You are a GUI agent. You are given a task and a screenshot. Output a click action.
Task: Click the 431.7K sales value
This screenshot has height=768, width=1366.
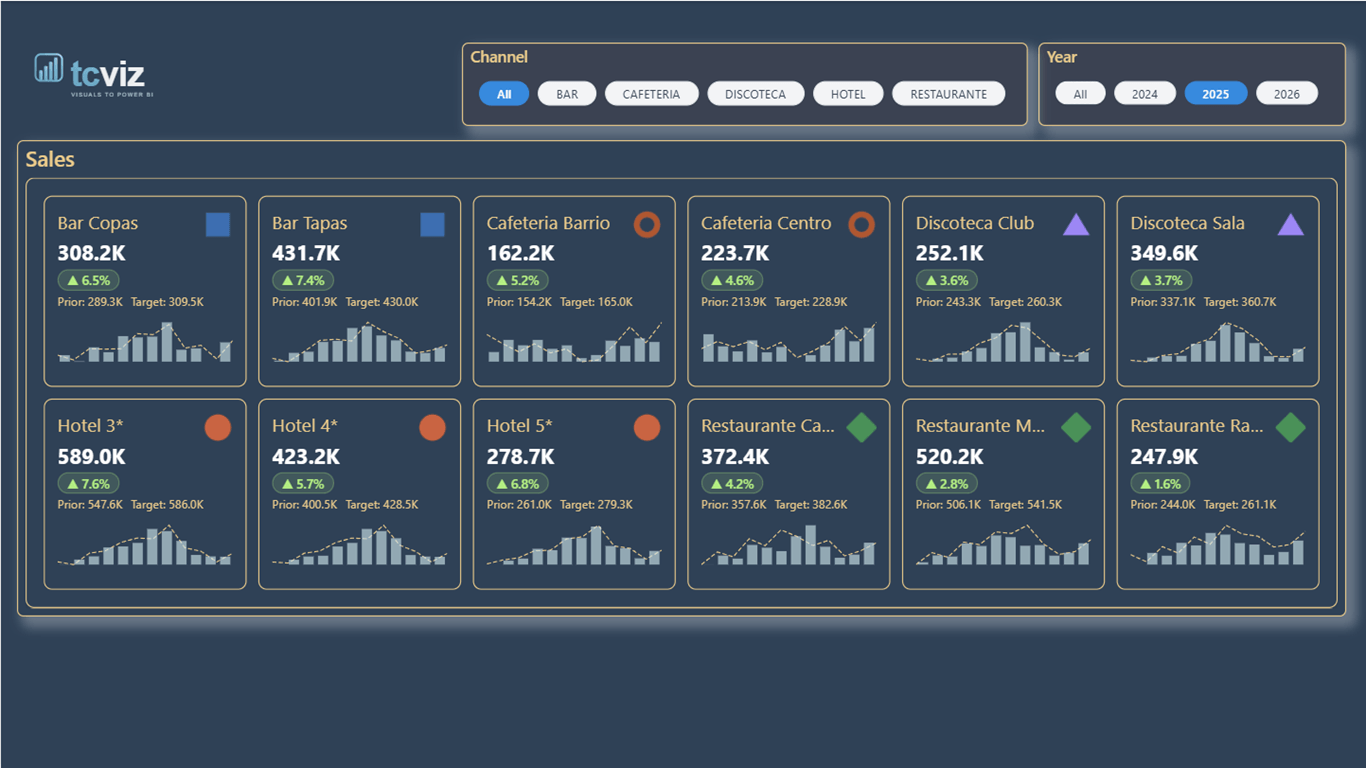pyautogui.click(x=306, y=254)
